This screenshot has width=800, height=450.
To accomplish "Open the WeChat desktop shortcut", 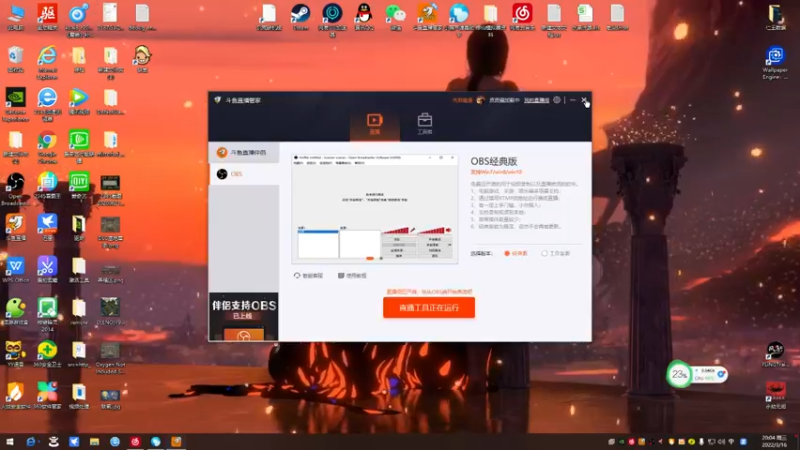I will tap(395, 17).
